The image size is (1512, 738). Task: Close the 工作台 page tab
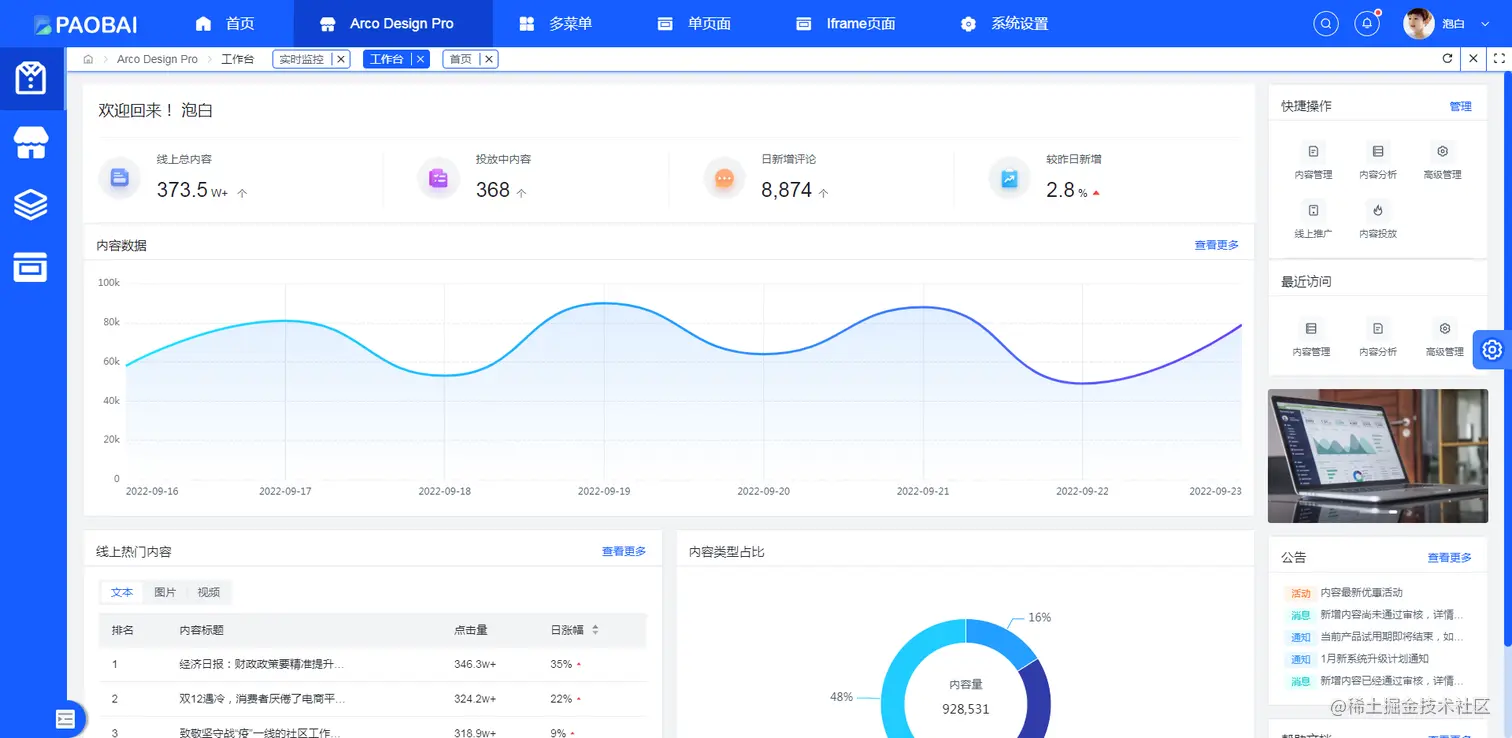421,59
